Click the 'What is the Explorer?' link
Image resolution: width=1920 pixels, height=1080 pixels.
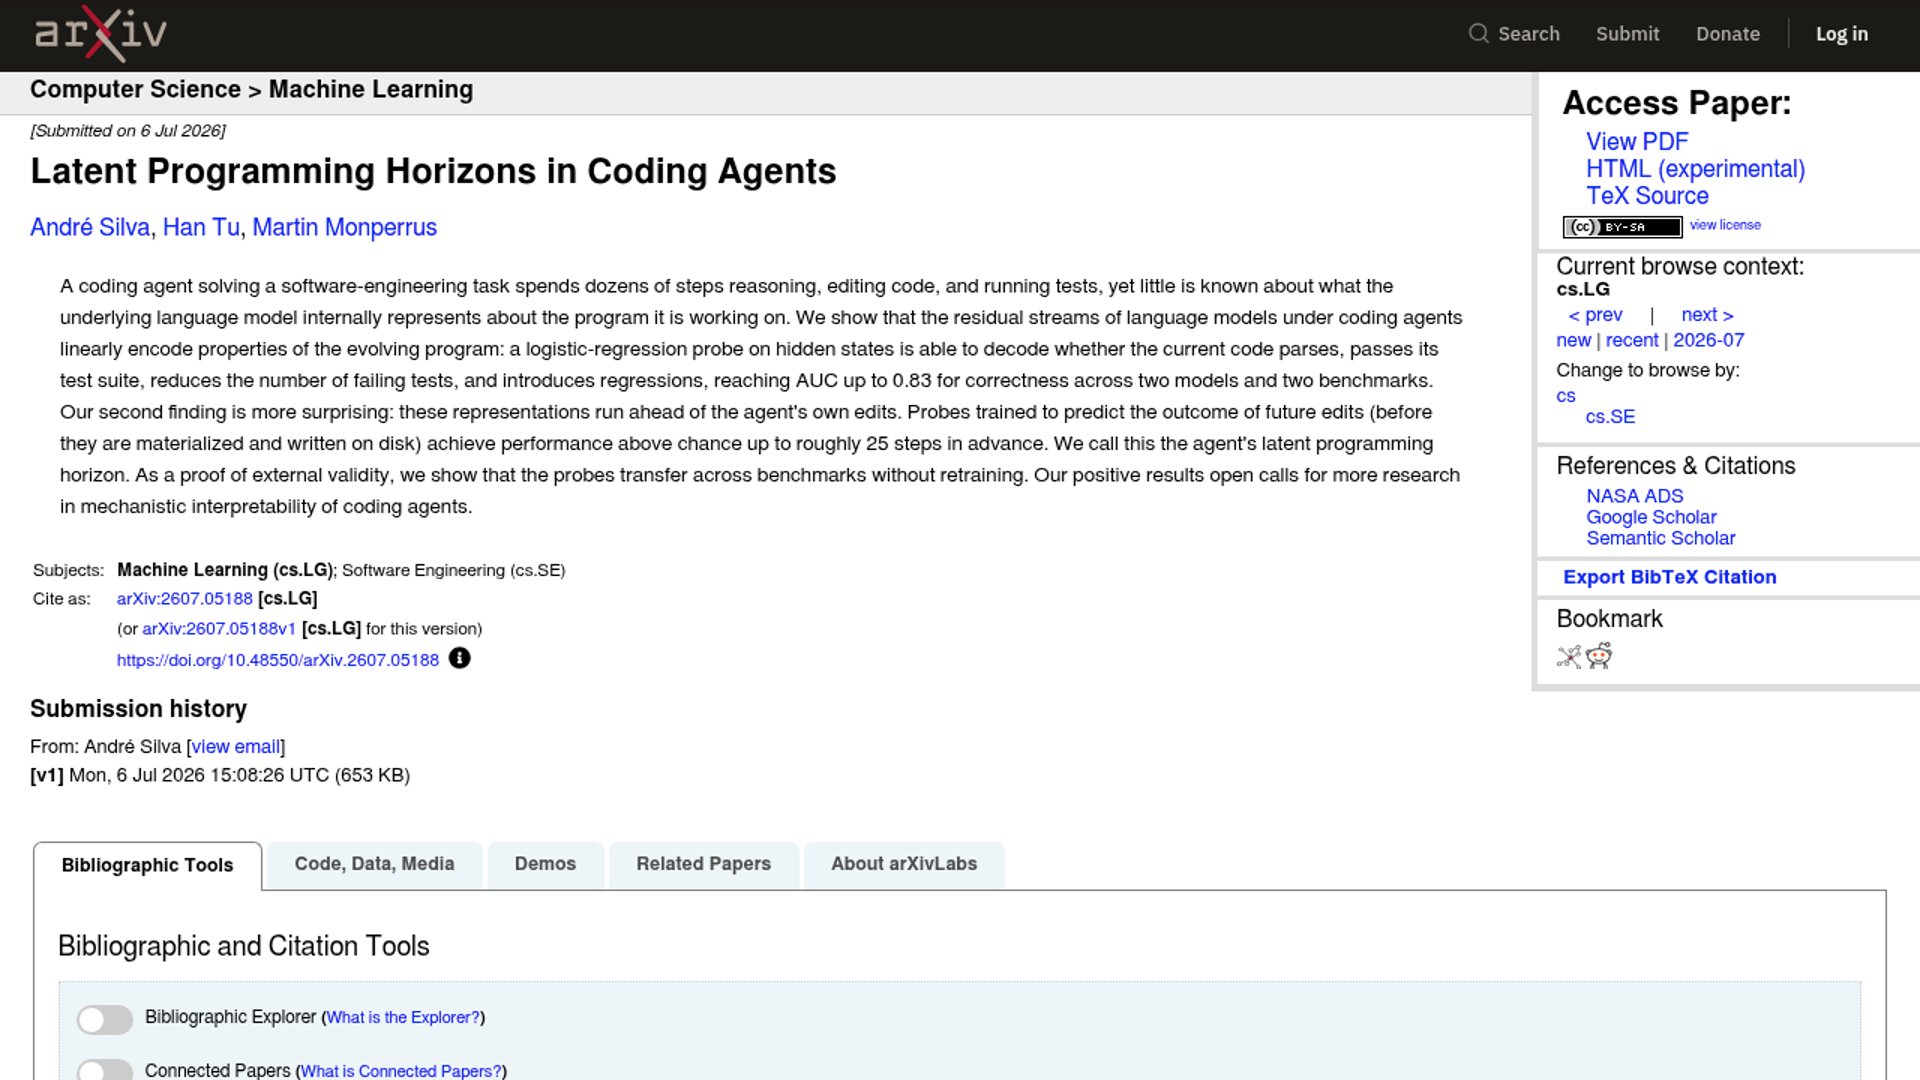click(x=403, y=1017)
